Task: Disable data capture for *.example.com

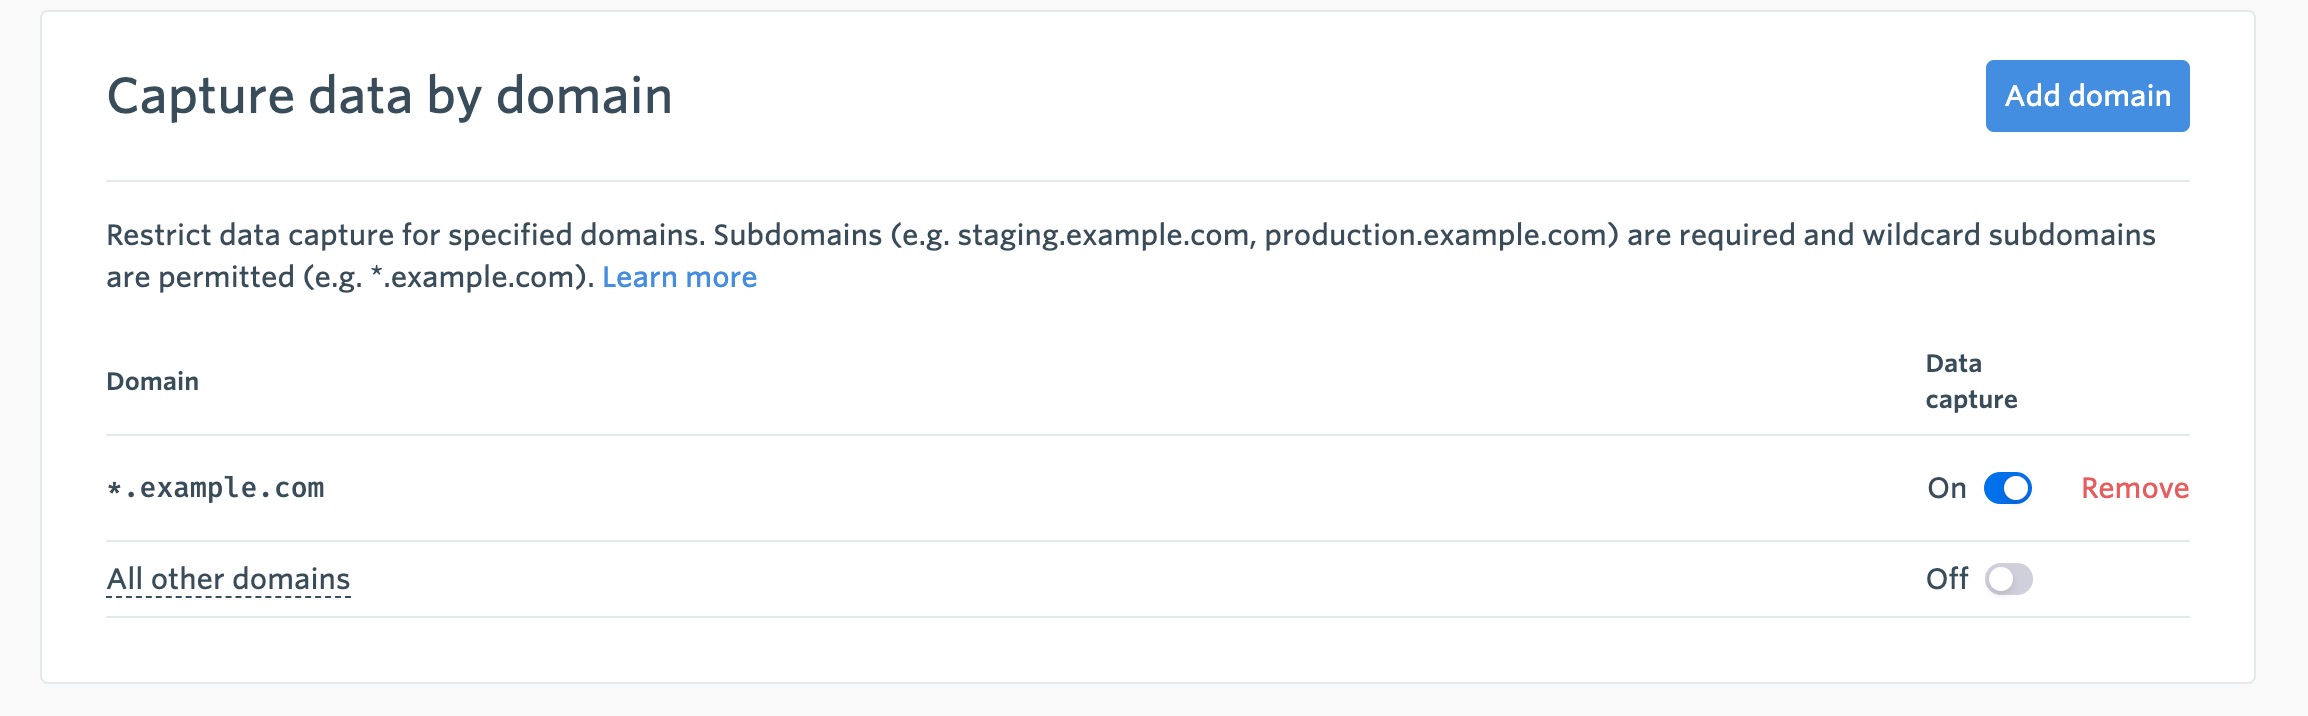Action: click(x=2007, y=488)
